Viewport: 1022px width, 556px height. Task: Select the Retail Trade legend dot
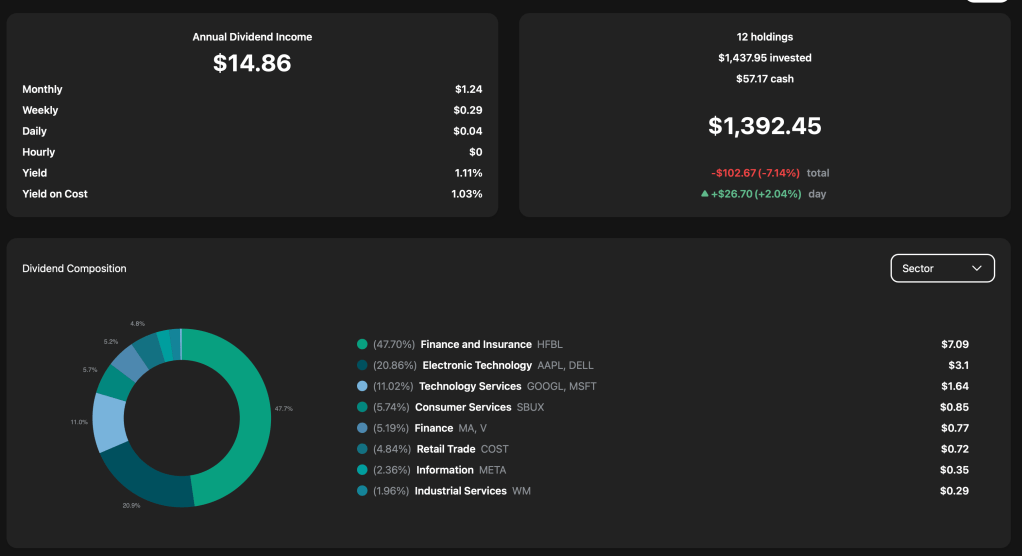point(362,449)
